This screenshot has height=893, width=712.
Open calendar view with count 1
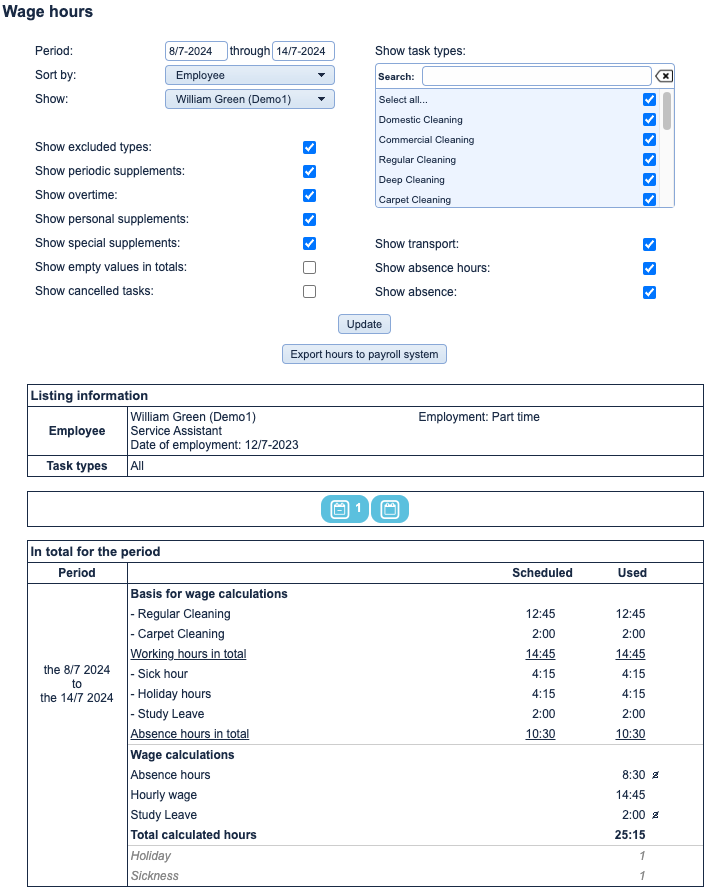click(x=345, y=509)
